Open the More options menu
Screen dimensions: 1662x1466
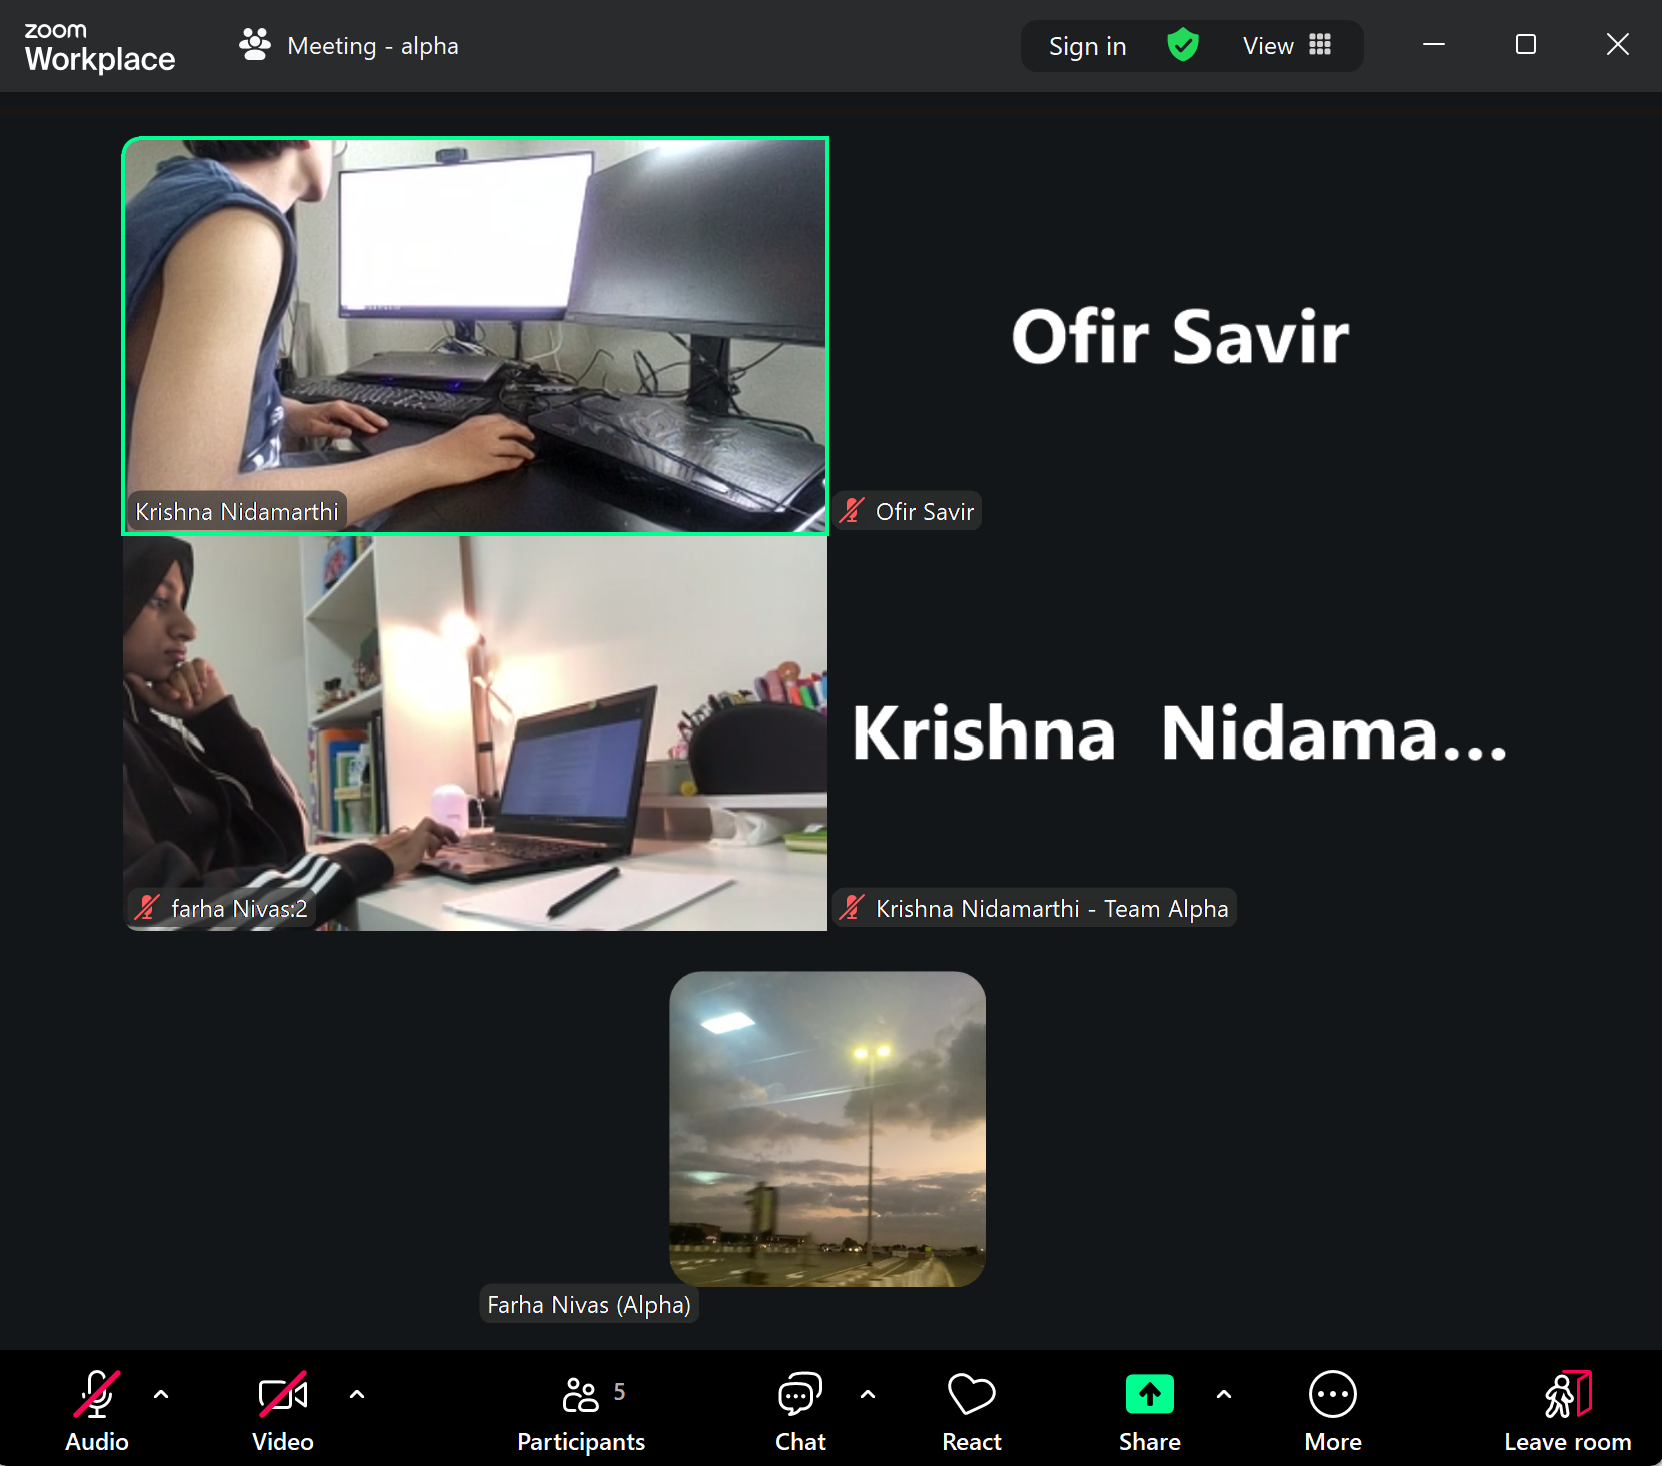coord(1332,1395)
